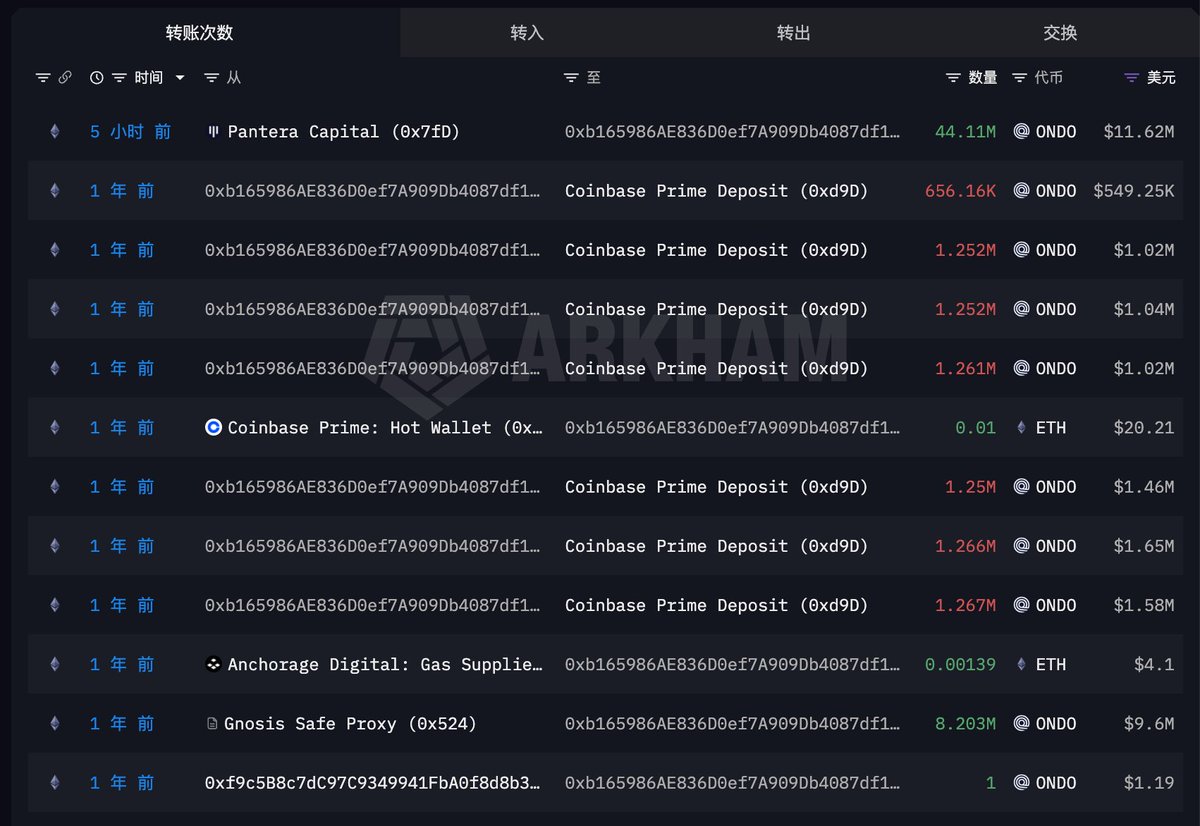Open the Anchorage Digital: Gas Supplier link
Screen dimensions: 1200x826
tap(385, 664)
